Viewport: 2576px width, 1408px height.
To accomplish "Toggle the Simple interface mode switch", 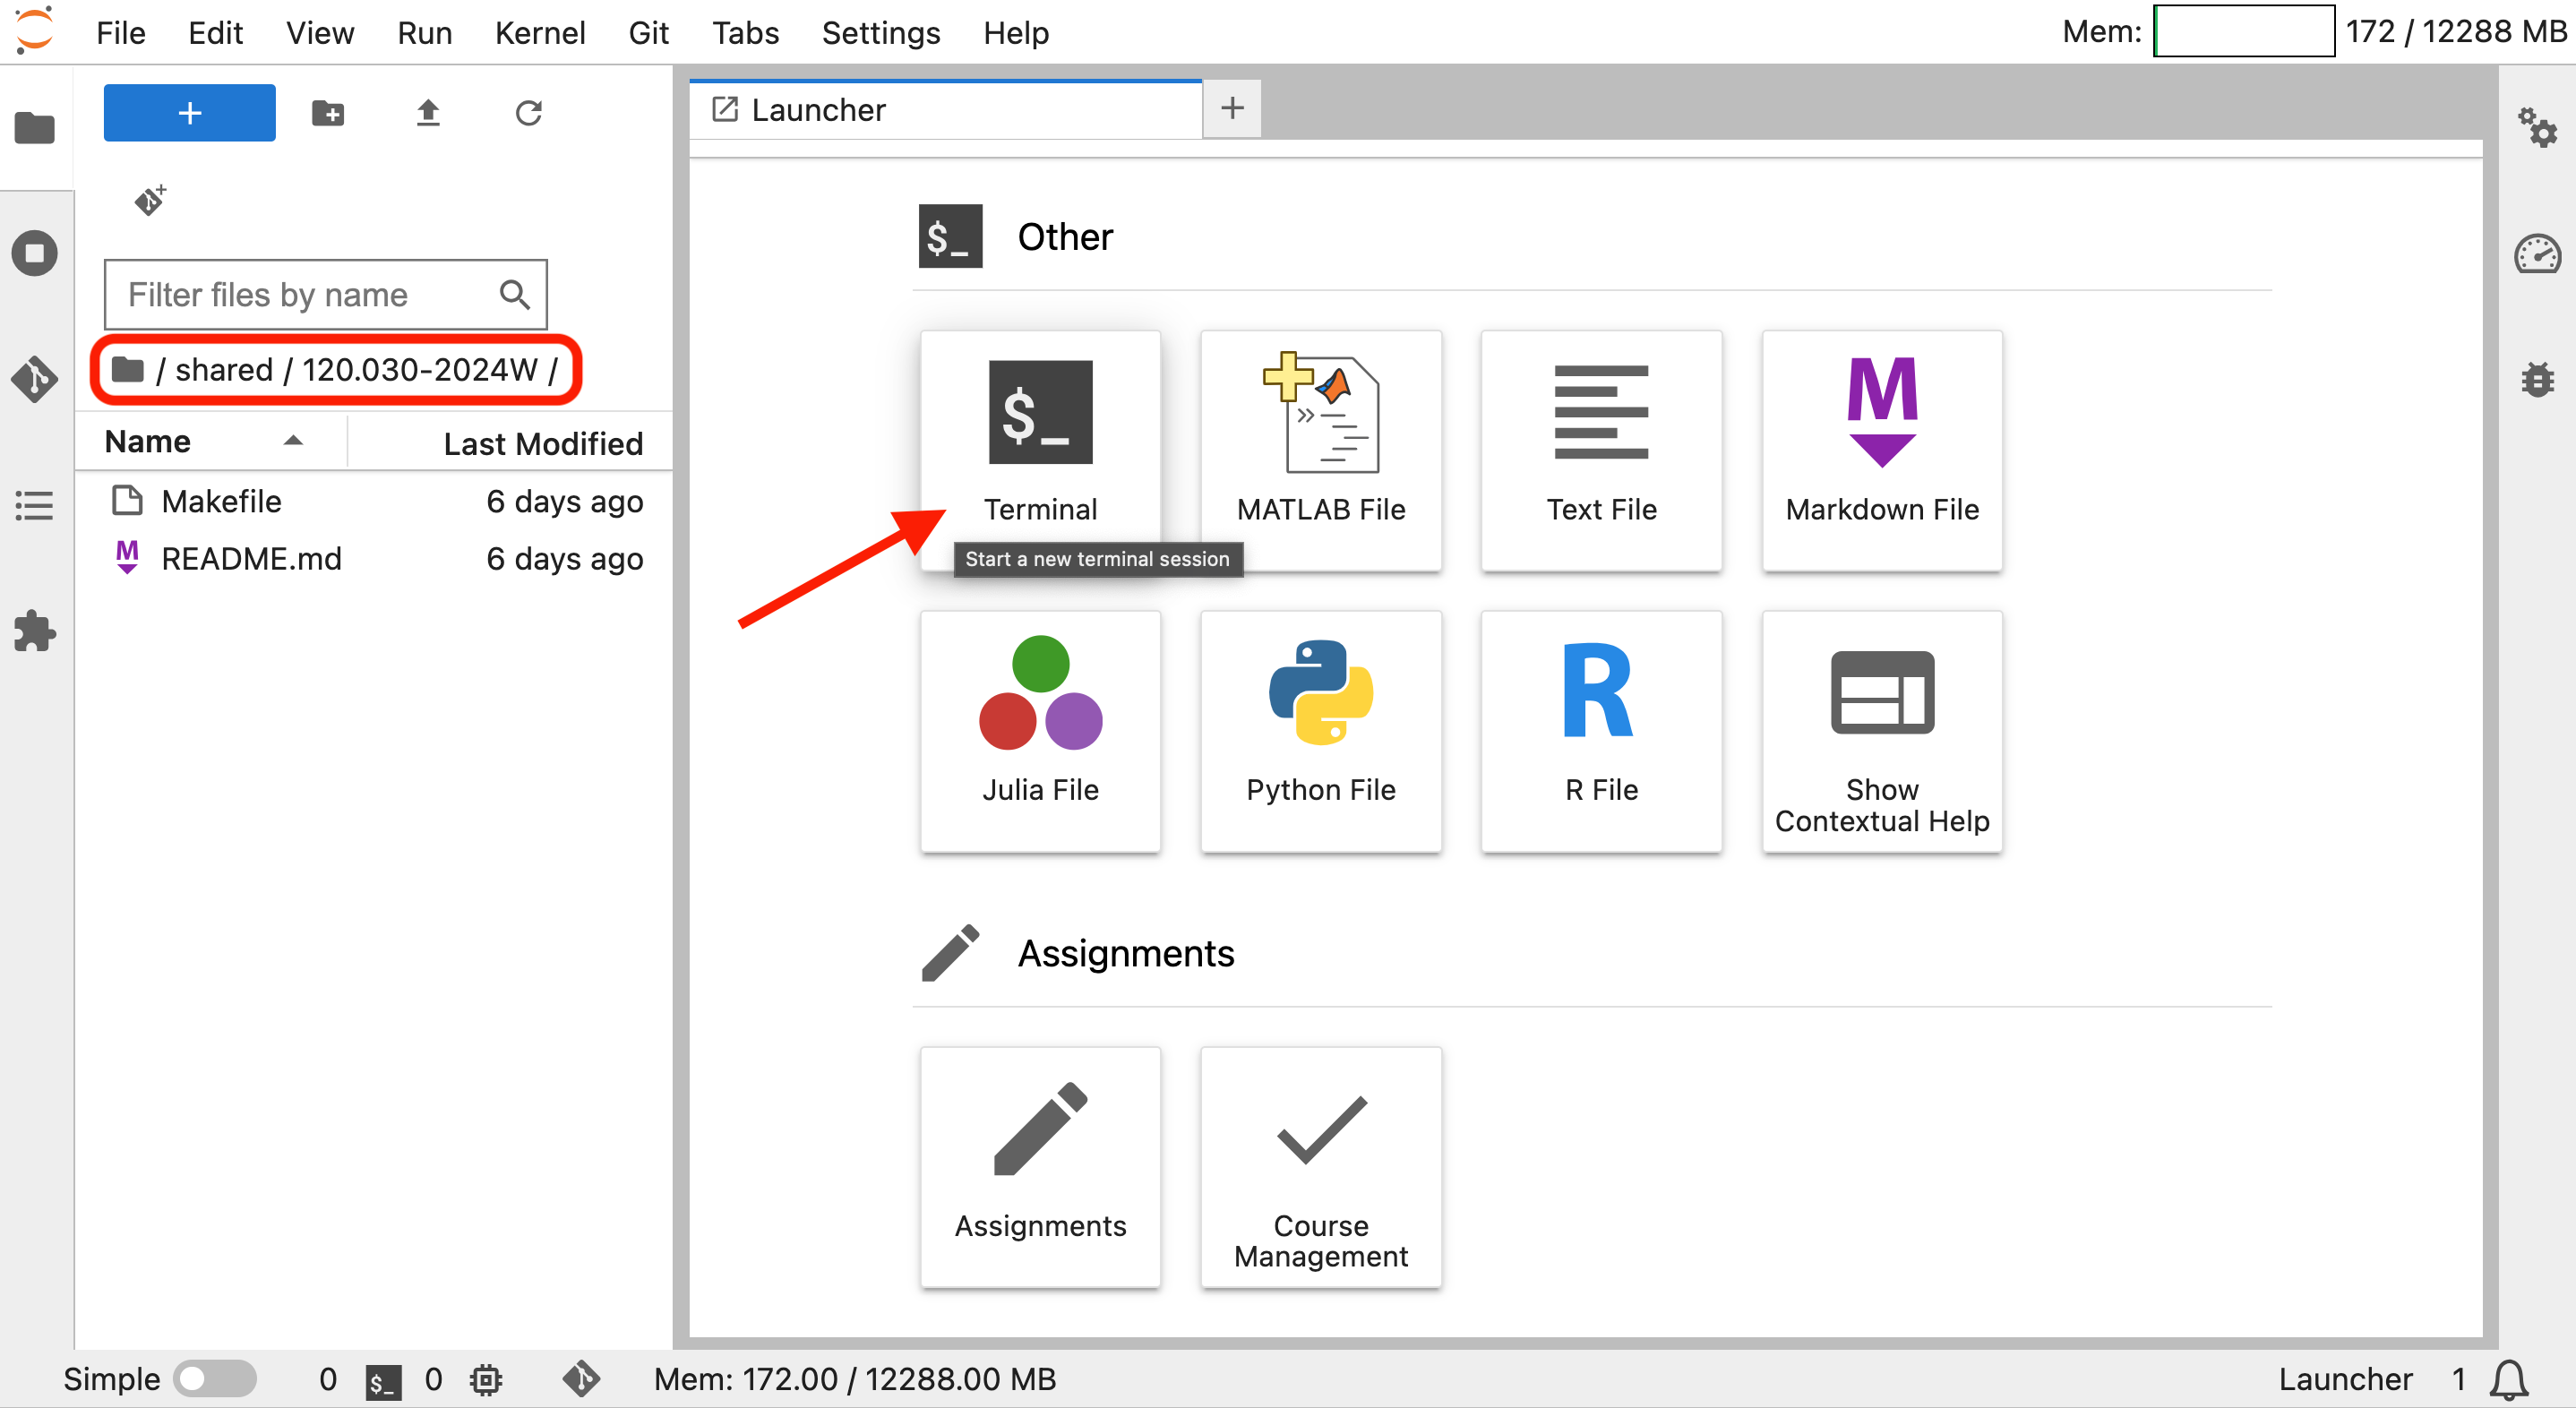I will click(214, 1379).
